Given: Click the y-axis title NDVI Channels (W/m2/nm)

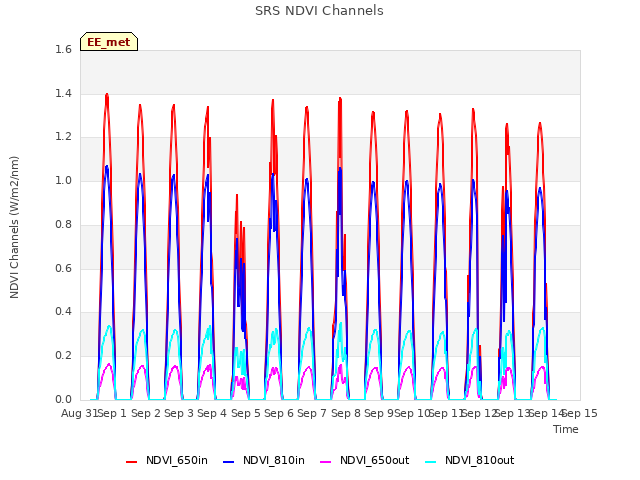Looking at the screenshot, I should [x=14, y=227].
